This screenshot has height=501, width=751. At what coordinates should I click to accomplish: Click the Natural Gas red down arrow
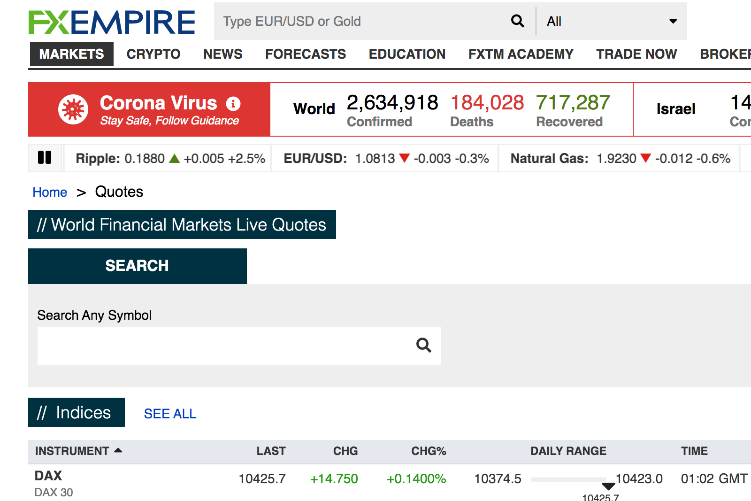[646, 158]
